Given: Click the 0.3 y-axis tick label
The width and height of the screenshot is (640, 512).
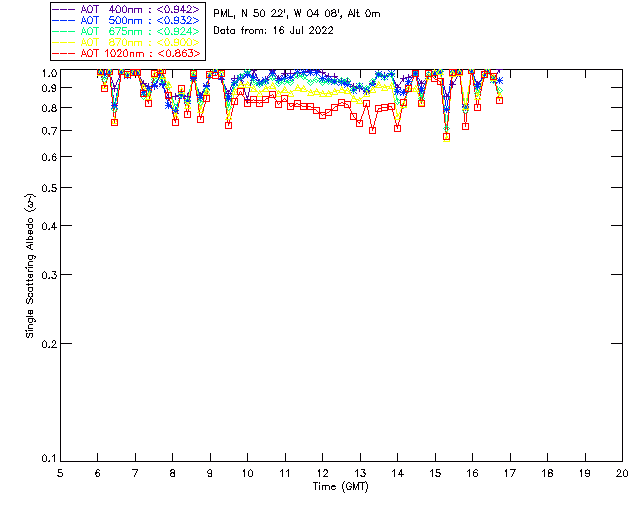Looking at the screenshot, I should pyautogui.click(x=49, y=275).
